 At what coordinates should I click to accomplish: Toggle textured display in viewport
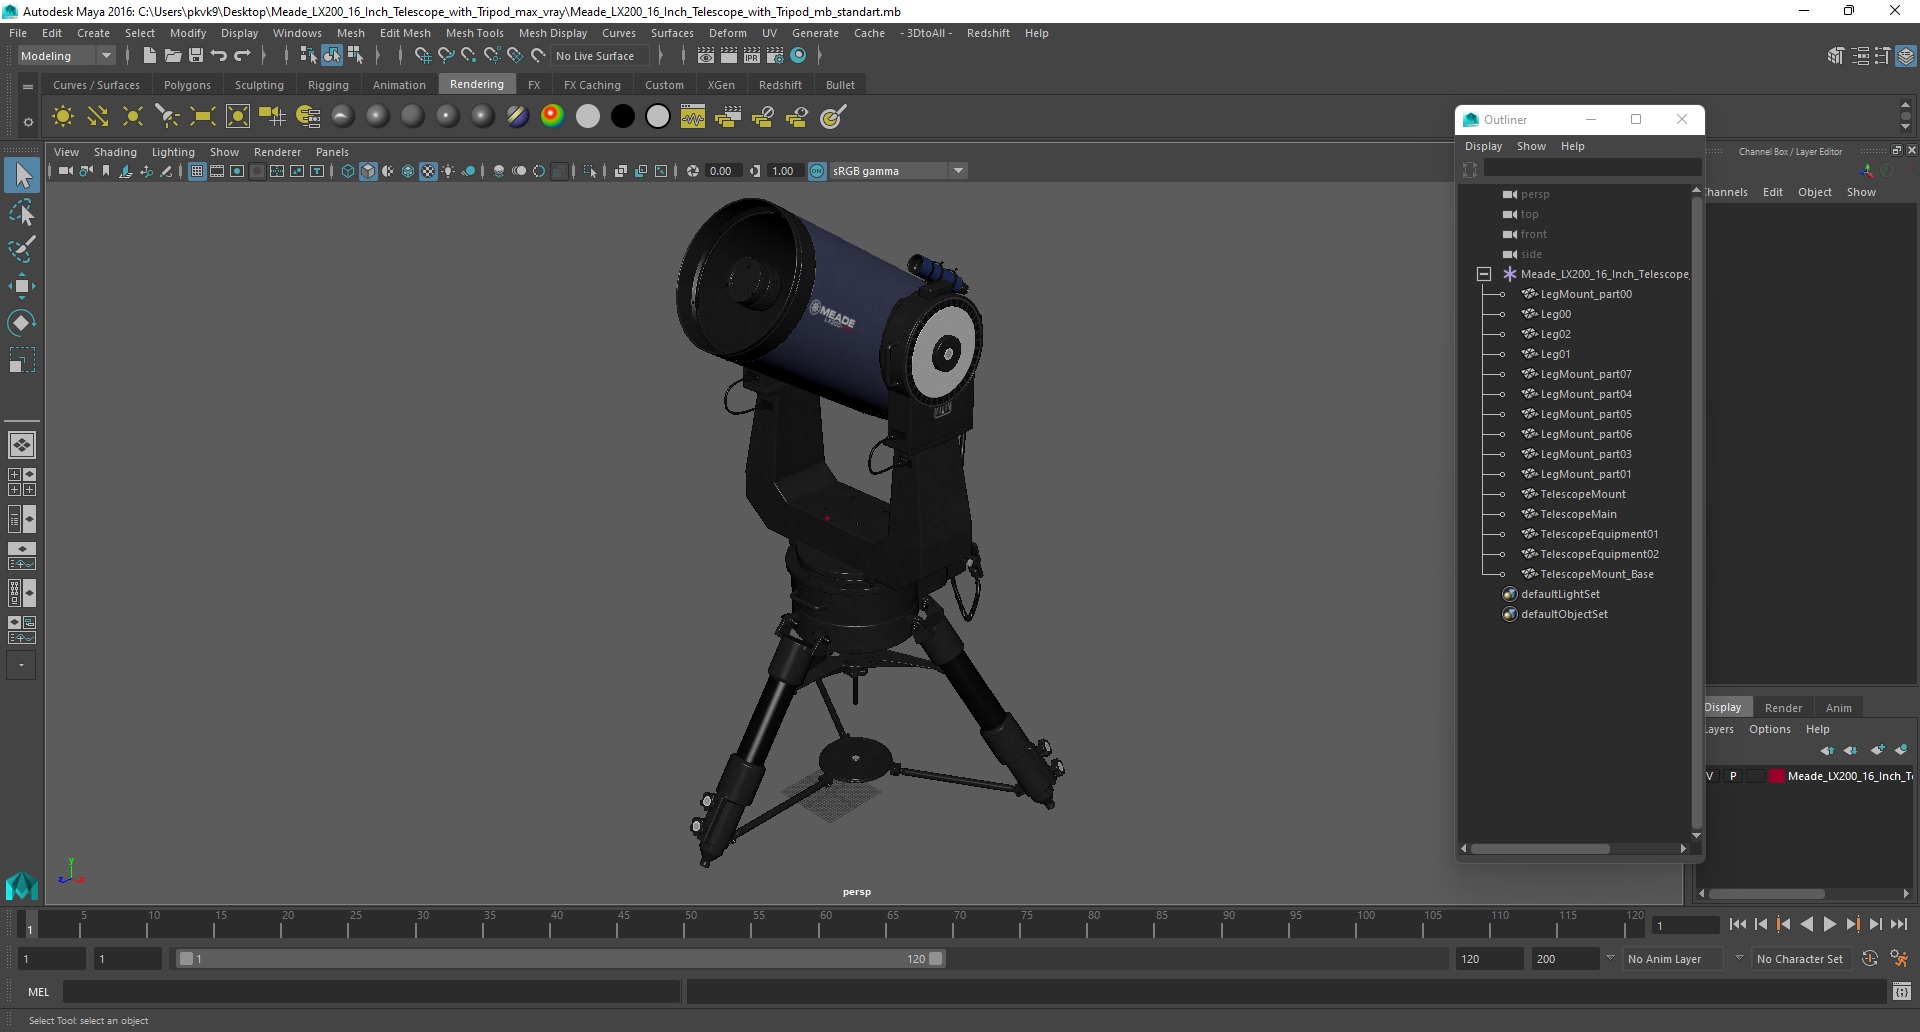click(428, 171)
